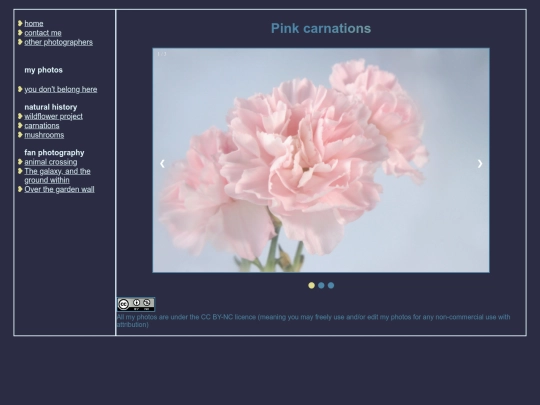
Task: Click the arrow bullet beside Over the garden wall
Action: click(20, 189)
